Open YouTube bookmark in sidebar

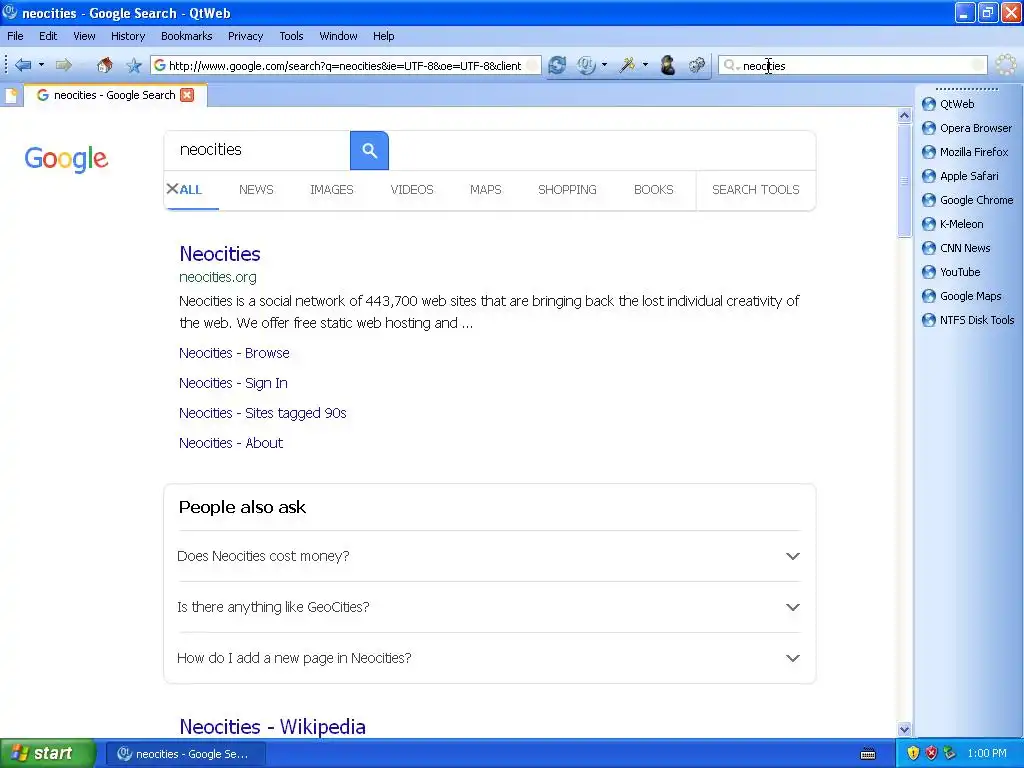[952, 272]
